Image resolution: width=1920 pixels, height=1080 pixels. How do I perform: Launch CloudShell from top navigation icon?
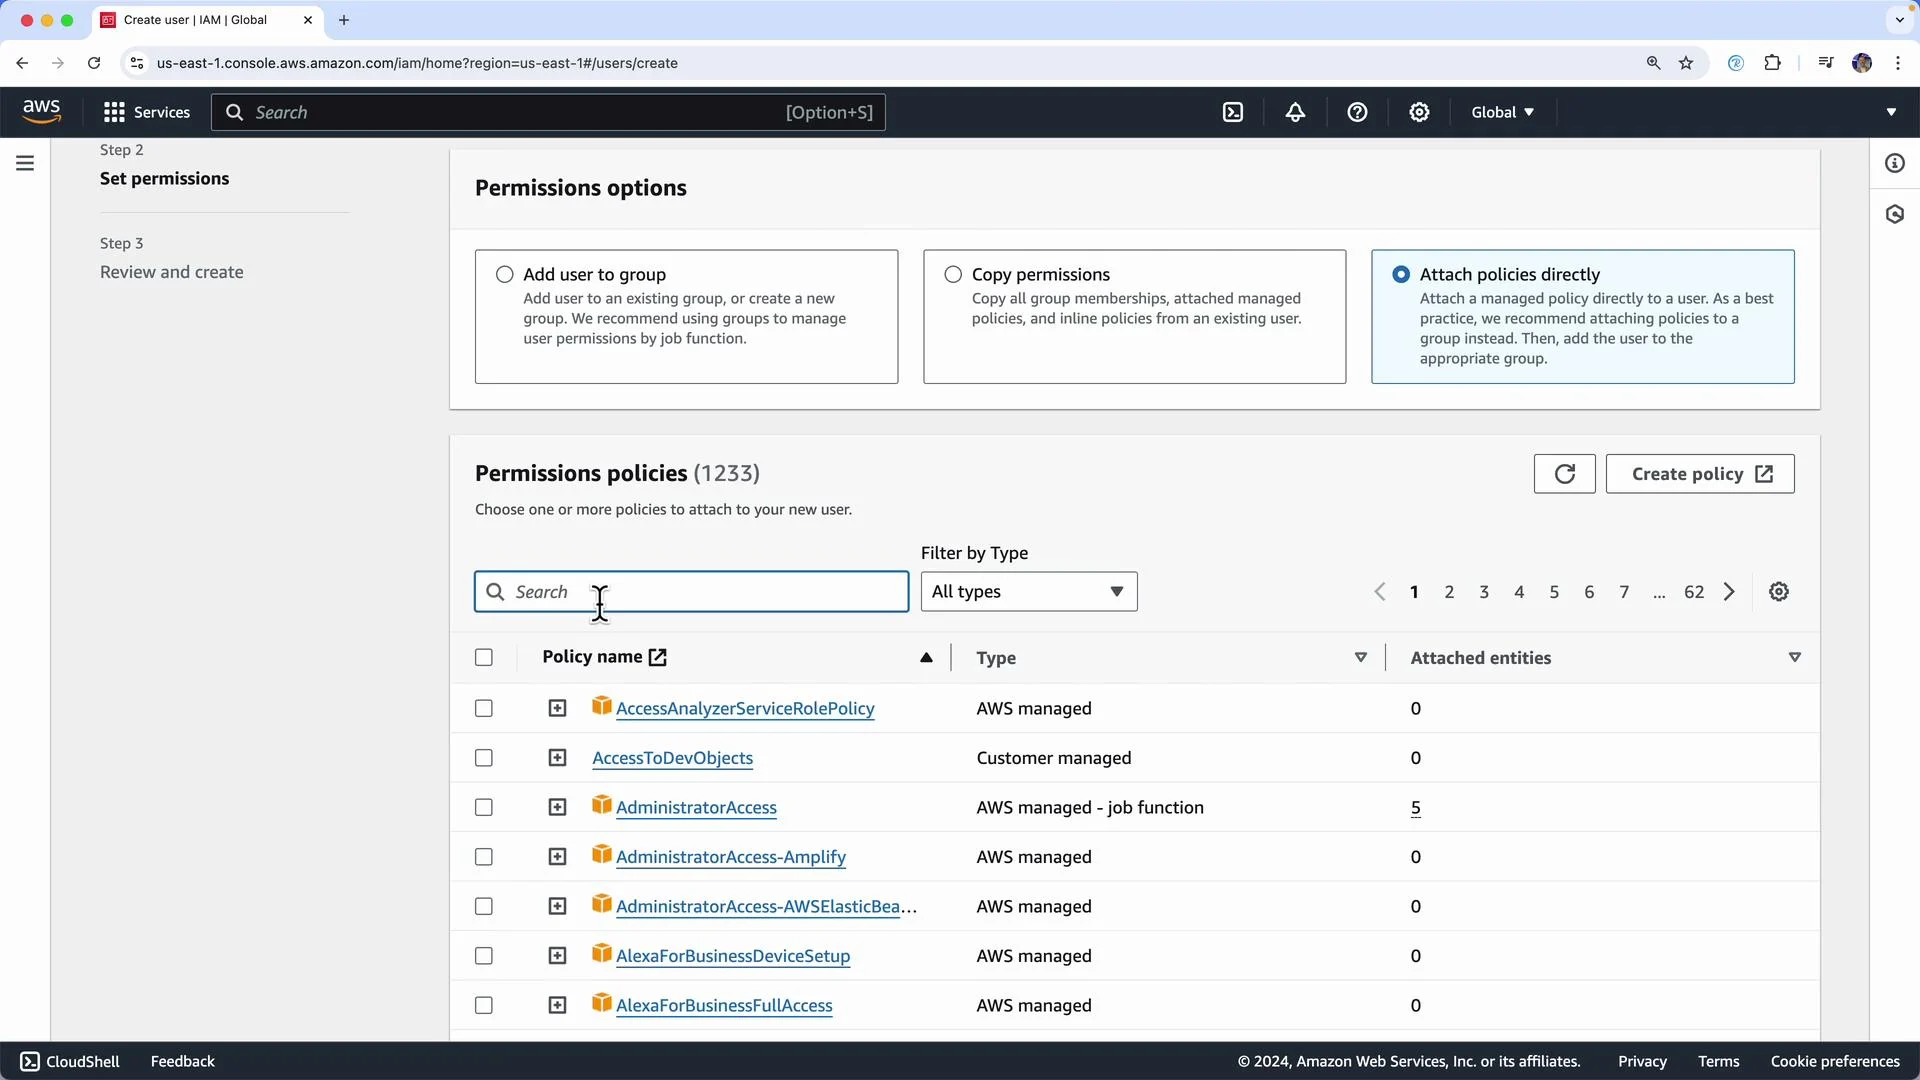1233,112
